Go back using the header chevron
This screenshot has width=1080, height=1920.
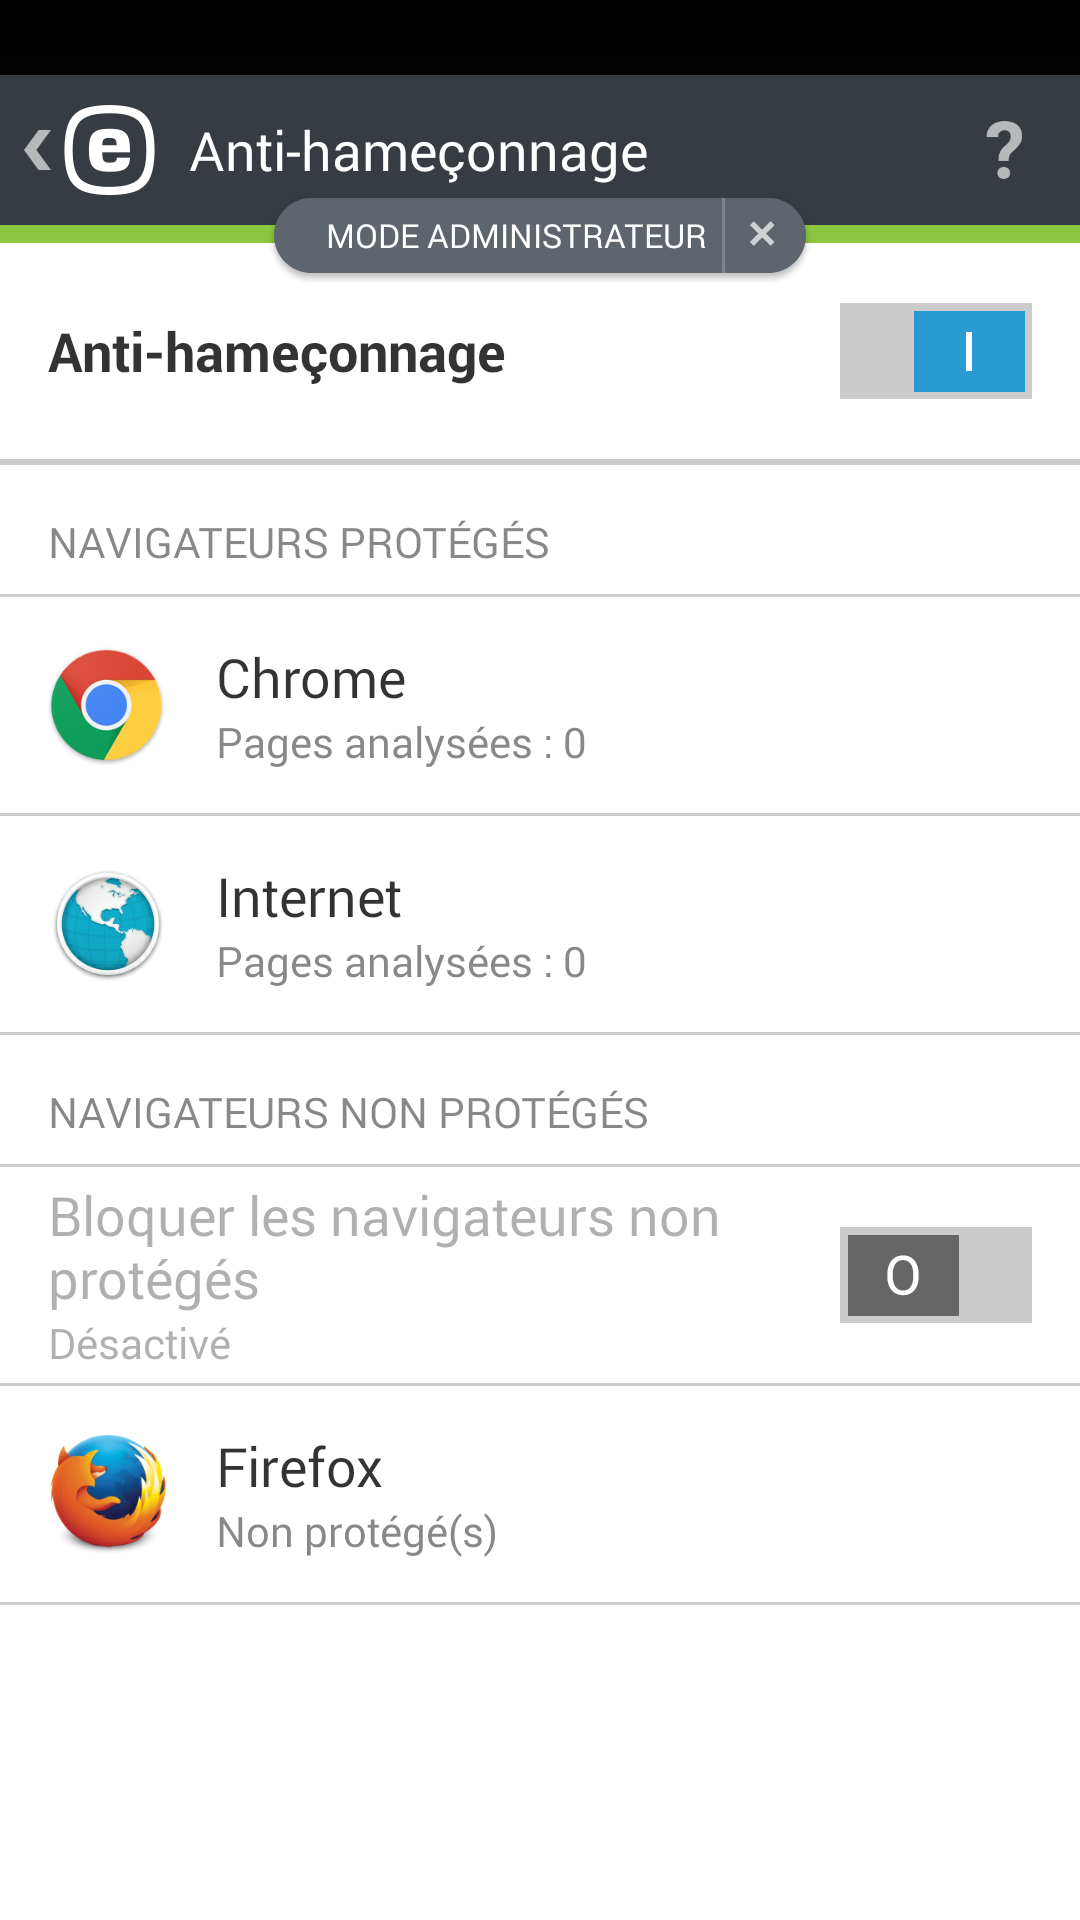click(x=37, y=150)
